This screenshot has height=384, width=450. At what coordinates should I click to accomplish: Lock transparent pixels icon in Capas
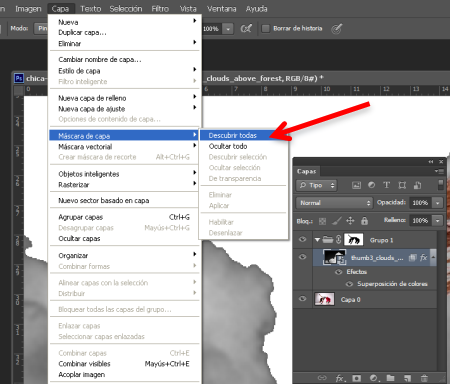[322, 221]
